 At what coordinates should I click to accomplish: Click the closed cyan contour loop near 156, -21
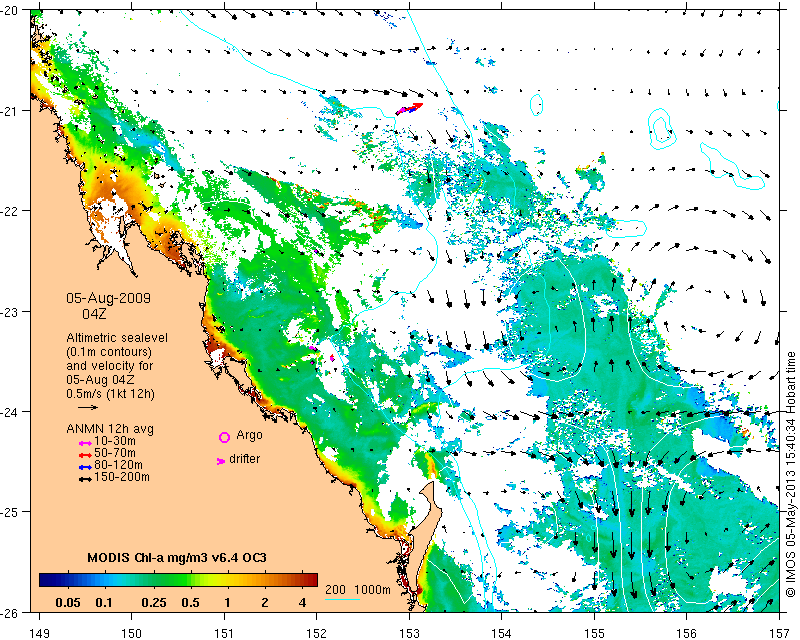(661, 129)
